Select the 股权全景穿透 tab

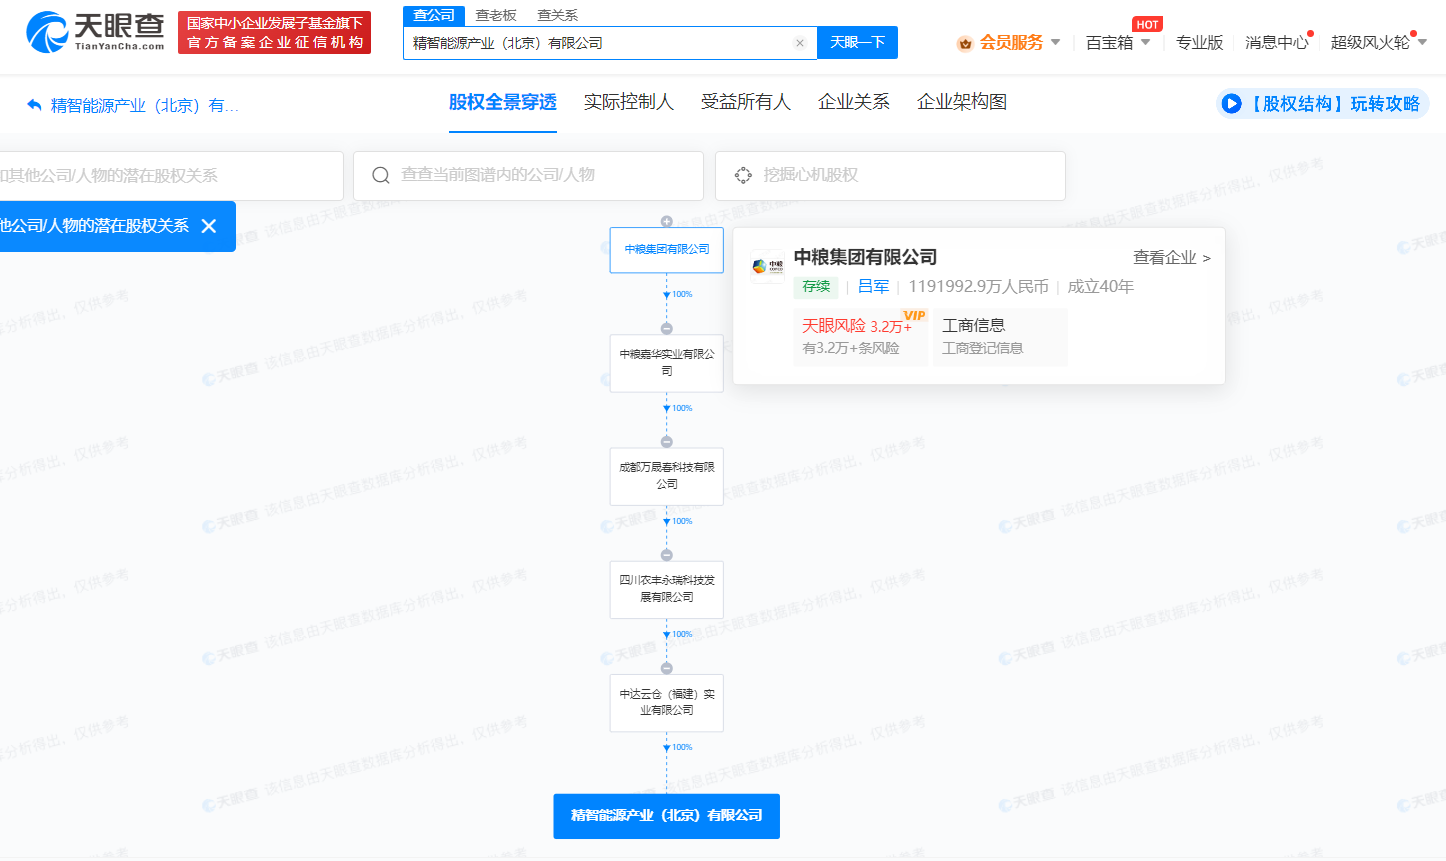click(502, 102)
